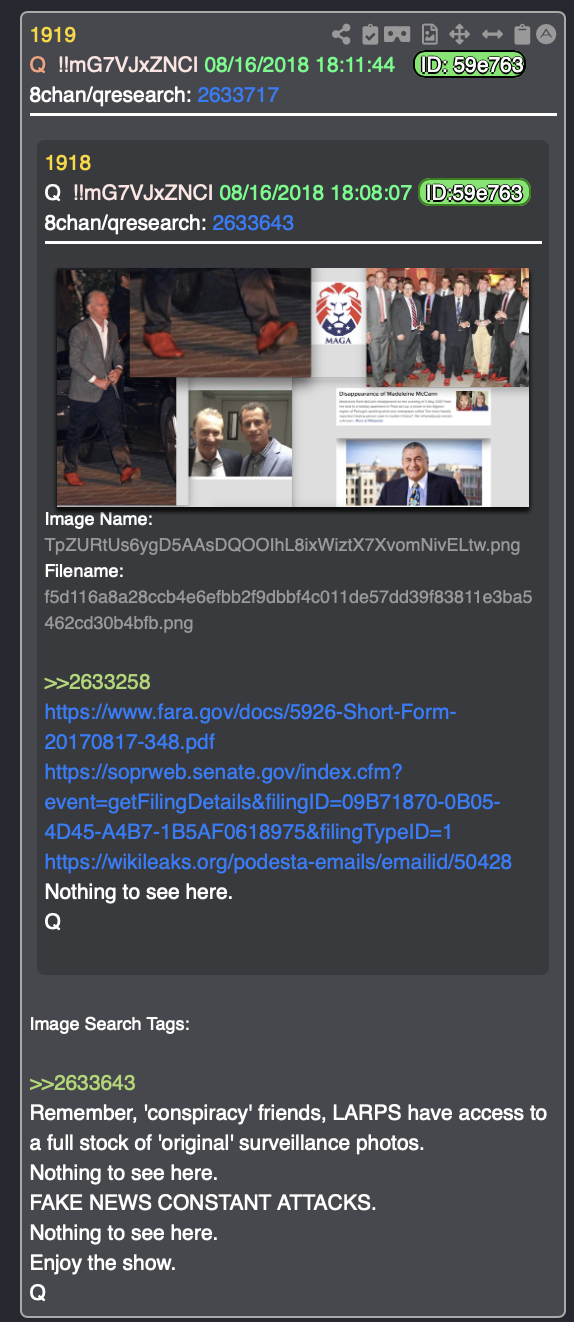Click the plain clipboard copy icon
This screenshot has height=1322, width=574.
click(521, 35)
